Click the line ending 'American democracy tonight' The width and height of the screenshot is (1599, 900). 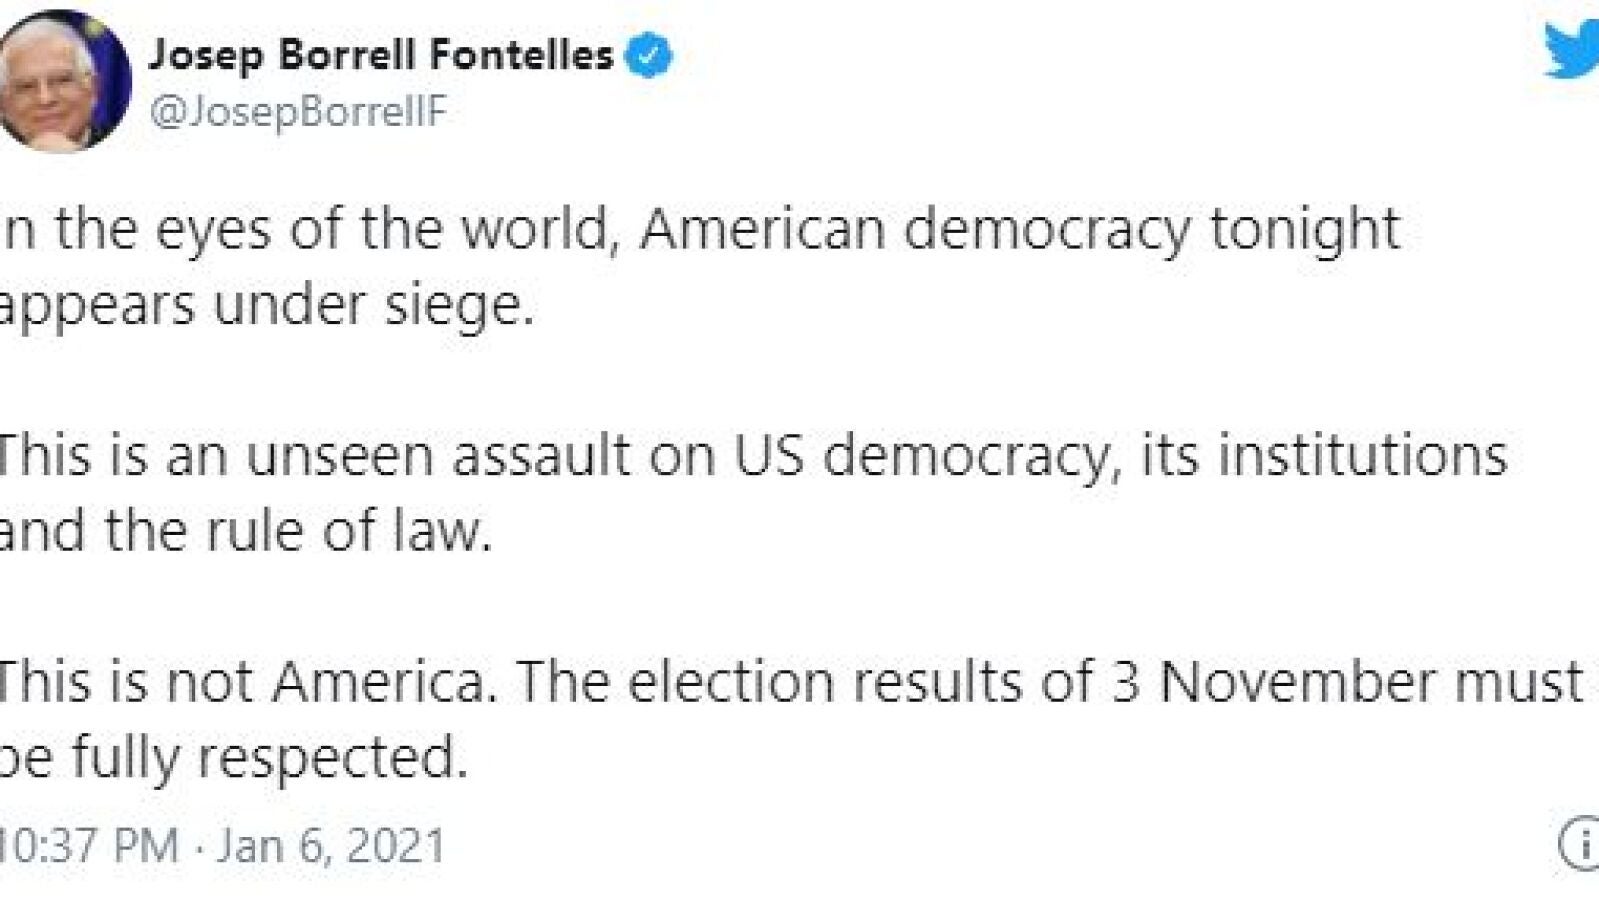click(700, 230)
